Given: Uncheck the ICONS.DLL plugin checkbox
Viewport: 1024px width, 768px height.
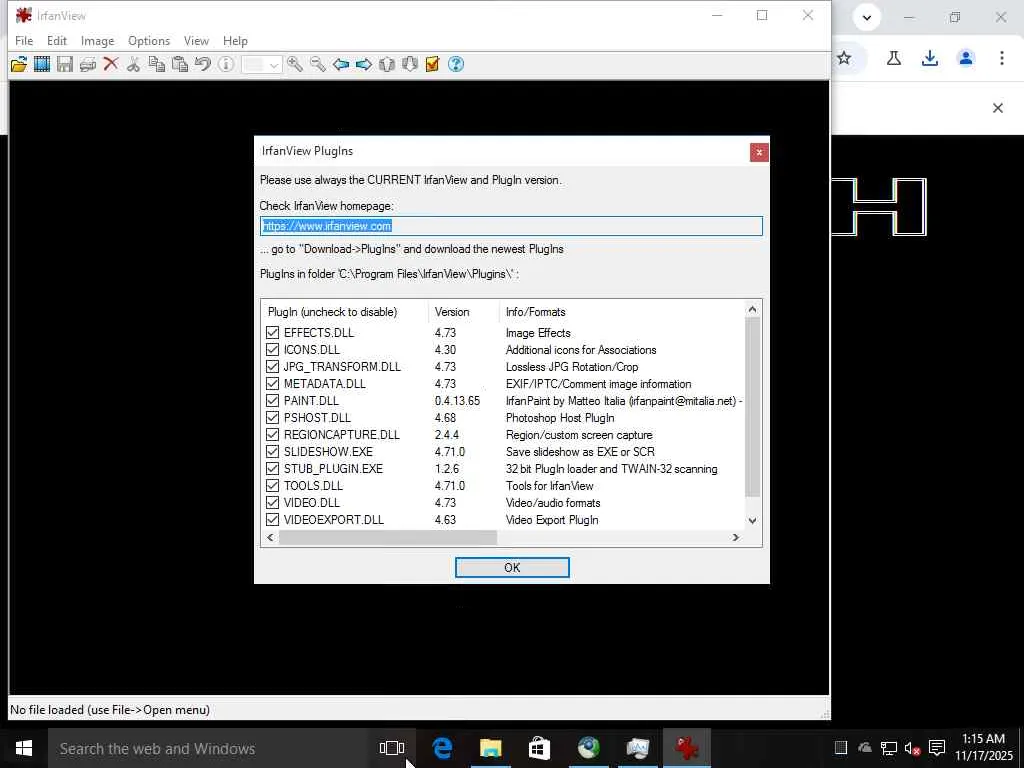Looking at the screenshot, I should [x=272, y=349].
